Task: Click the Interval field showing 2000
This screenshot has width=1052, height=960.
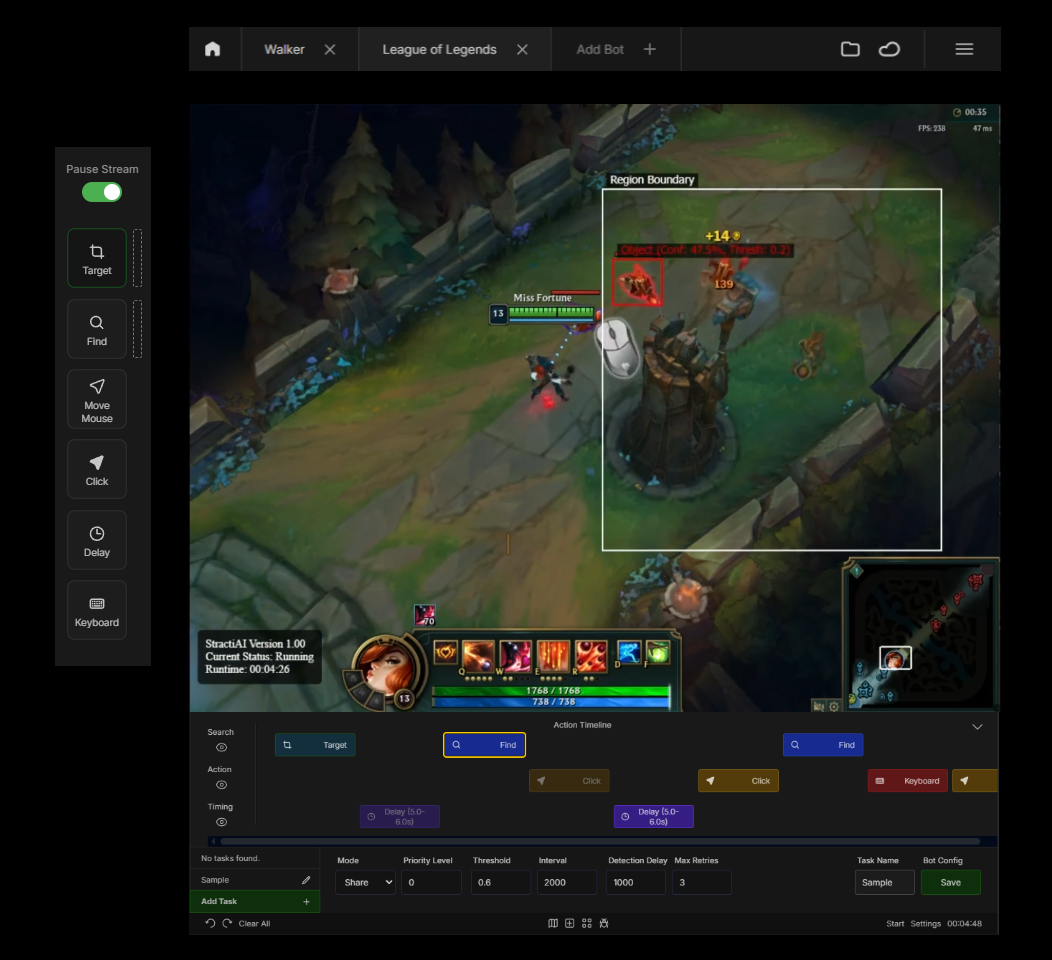Action: click(567, 882)
